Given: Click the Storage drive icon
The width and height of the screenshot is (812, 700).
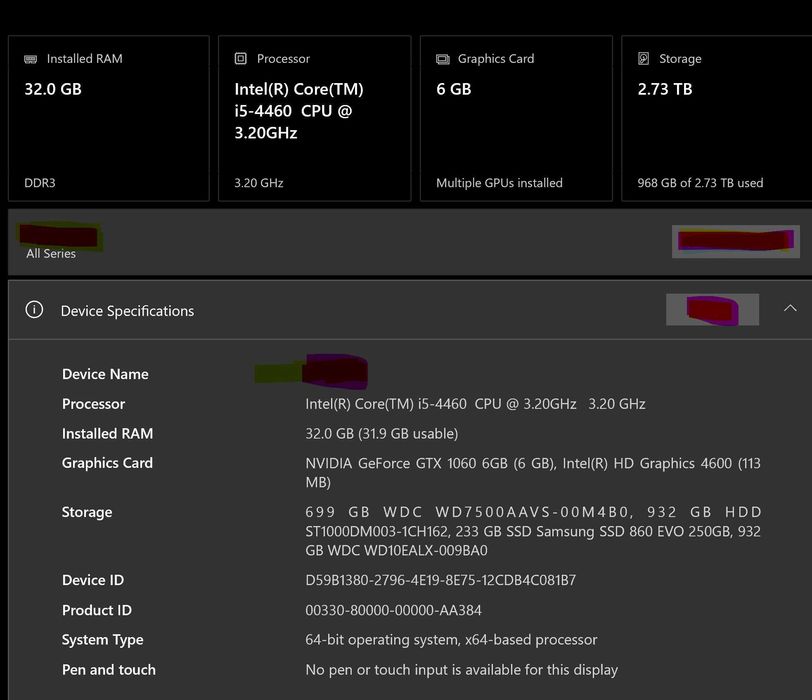Looking at the screenshot, I should [644, 59].
